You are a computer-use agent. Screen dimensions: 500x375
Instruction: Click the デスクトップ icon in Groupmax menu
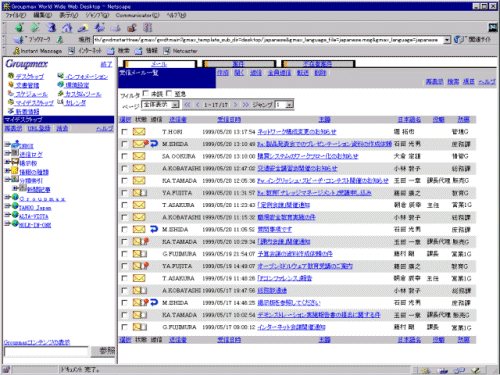[x=11, y=76]
